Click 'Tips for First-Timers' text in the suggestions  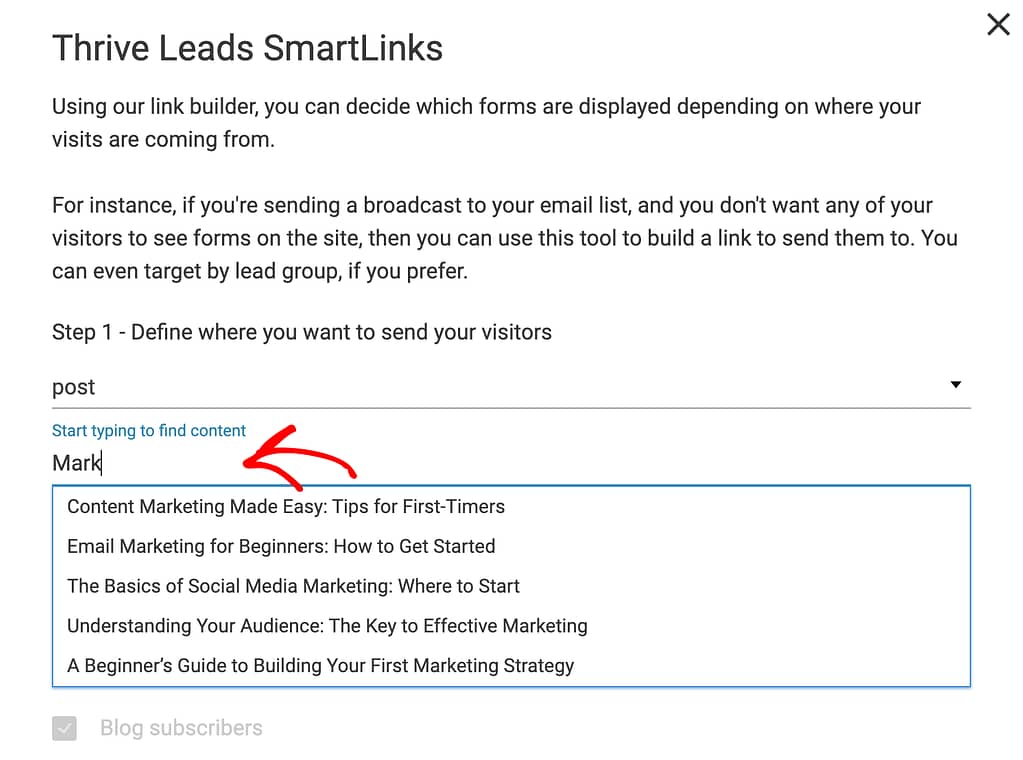pos(418,507)
